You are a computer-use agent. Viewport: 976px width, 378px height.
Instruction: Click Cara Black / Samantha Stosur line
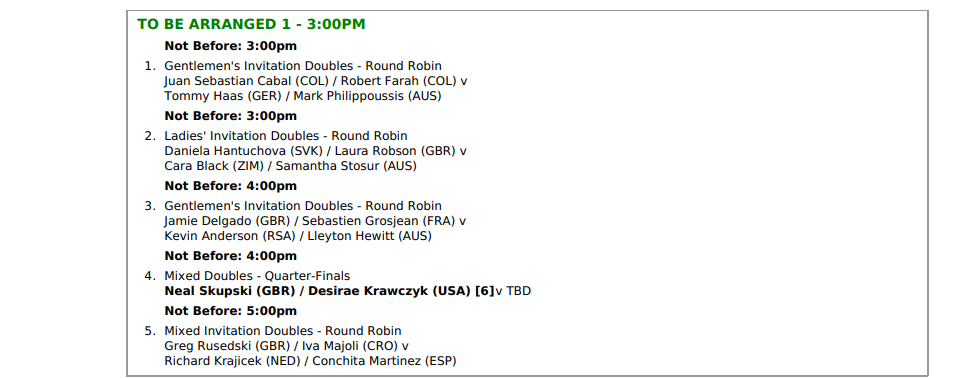coord(291,166)
